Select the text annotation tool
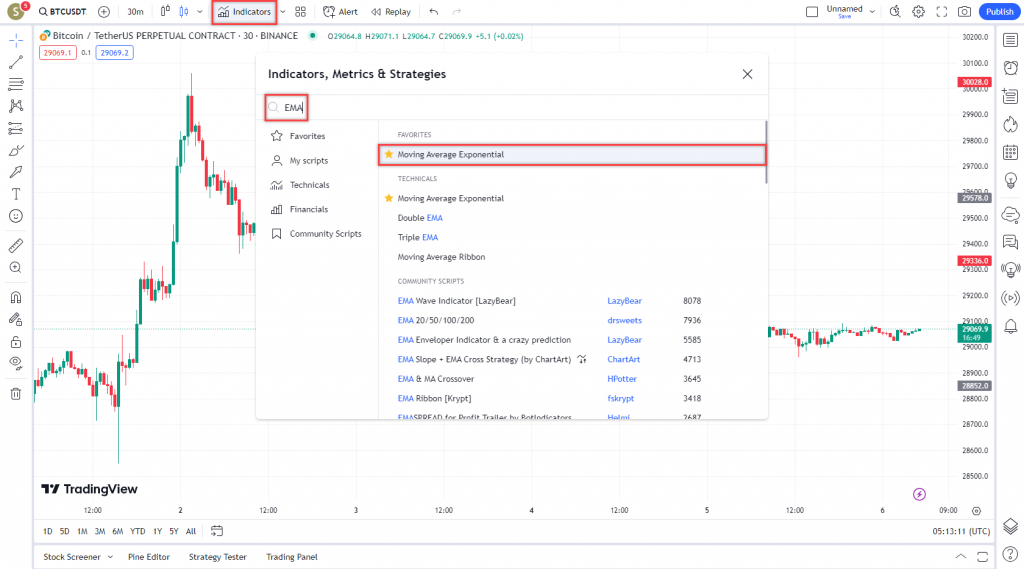Image resolution: width=1024 pixels, height=569 pixels. pos(16,194)
